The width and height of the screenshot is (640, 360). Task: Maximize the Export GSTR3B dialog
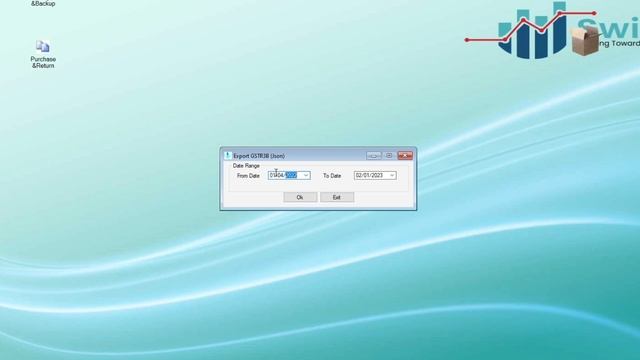(x=389, y=156)
